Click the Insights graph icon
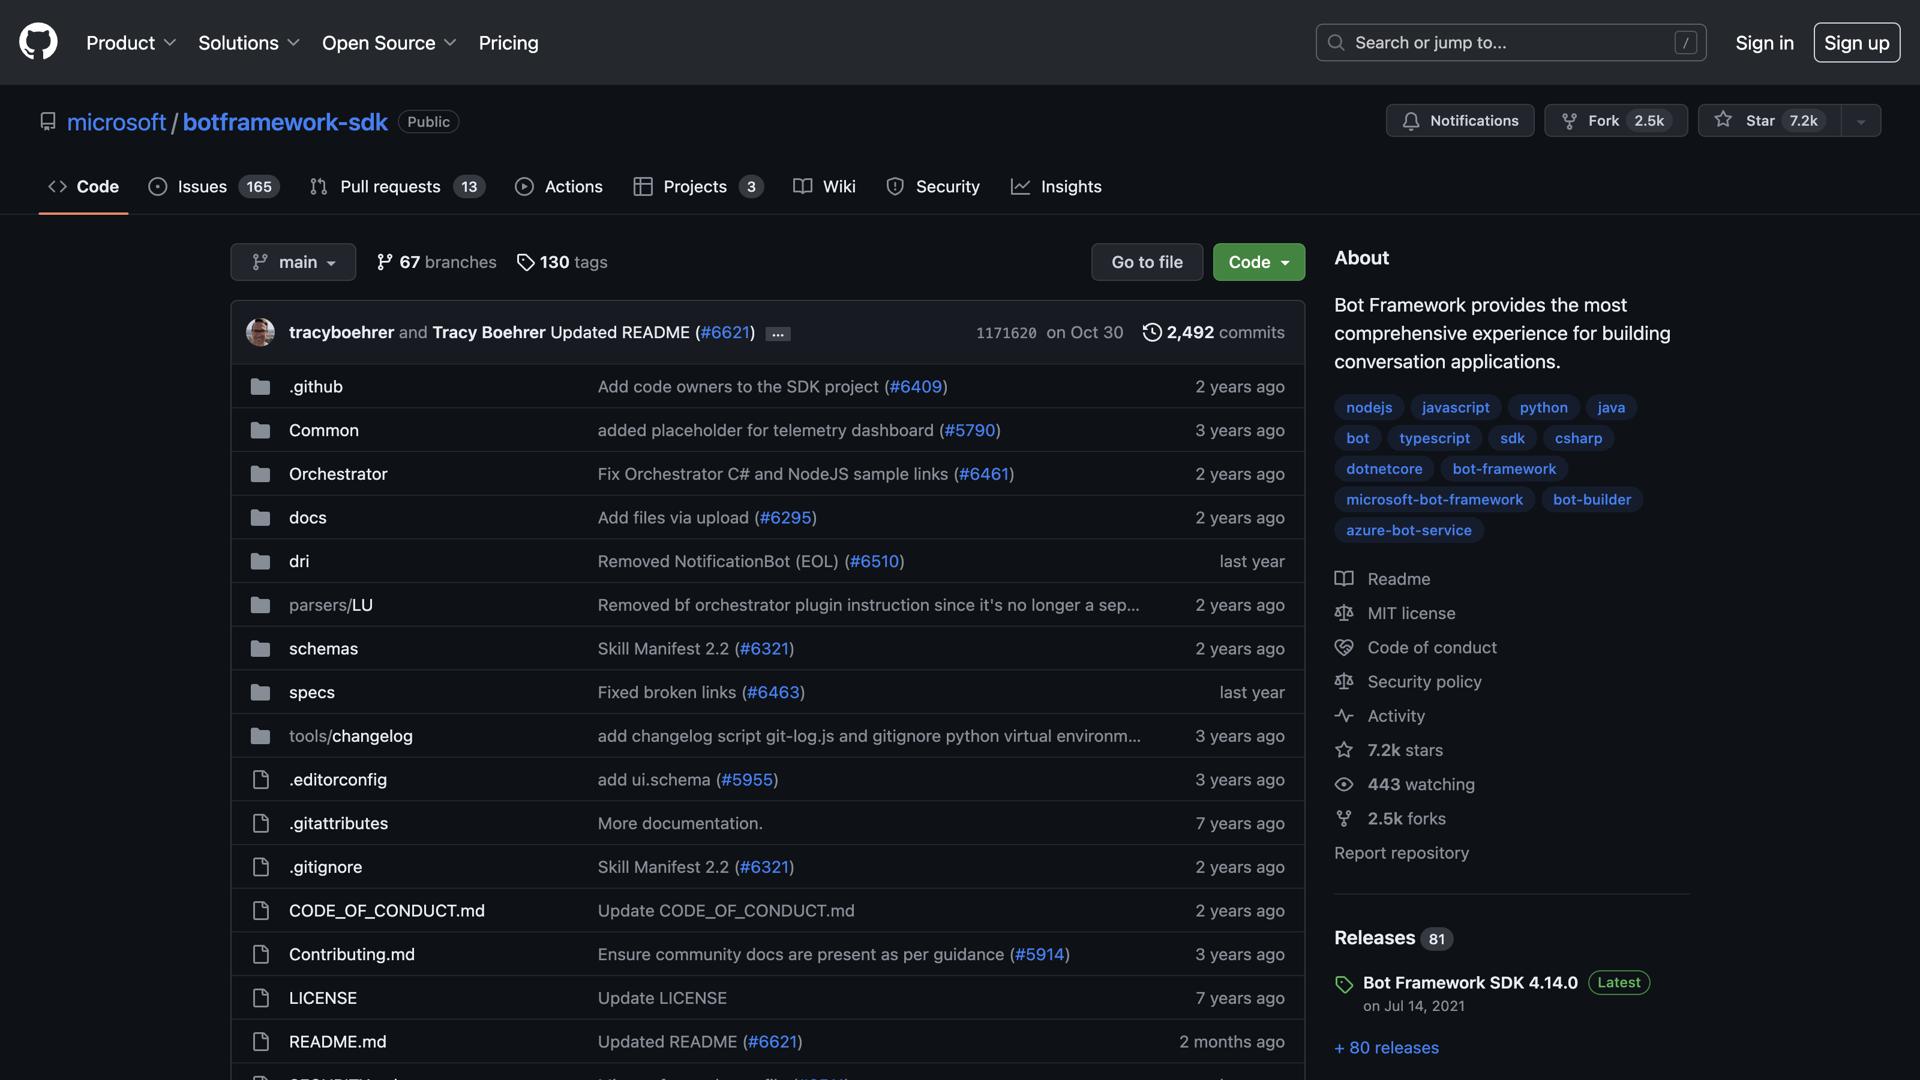The height and width of the screenshot is (1080, 1920). [1020, 186]
